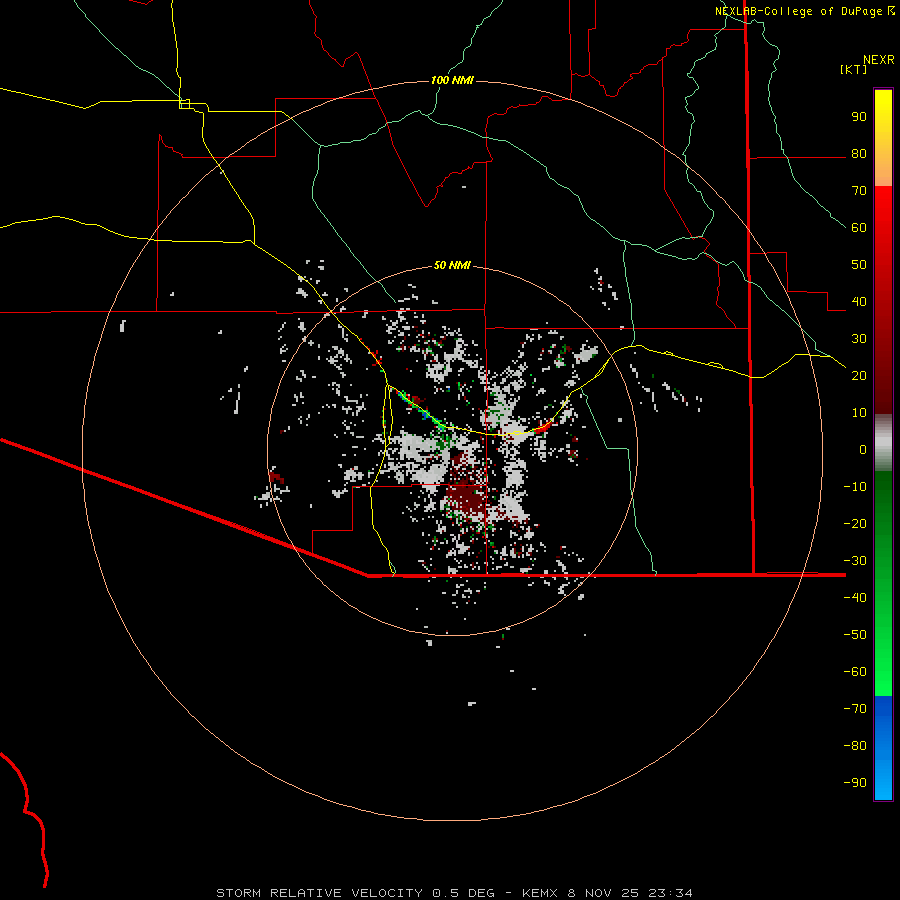
Task: Click the -40 value on the velocity scale
Action: 855,598
